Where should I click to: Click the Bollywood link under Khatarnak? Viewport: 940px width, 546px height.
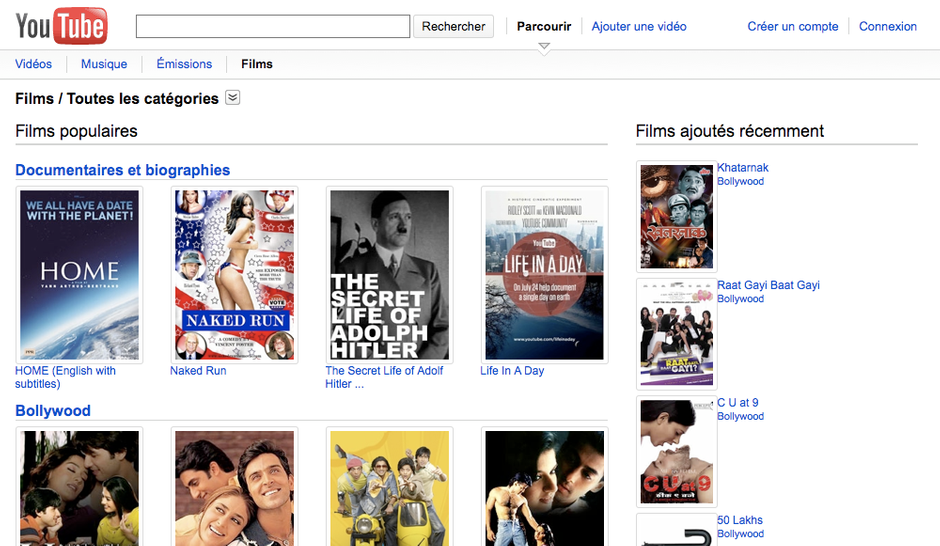(x=741, y=182)
